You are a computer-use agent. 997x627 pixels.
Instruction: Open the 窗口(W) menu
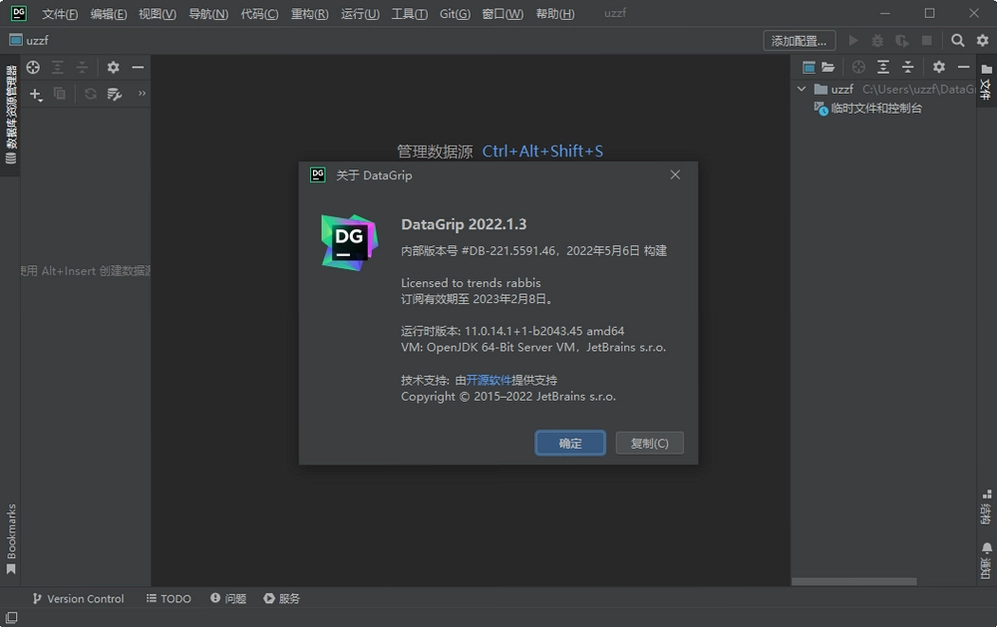click(x=502, y=13)
